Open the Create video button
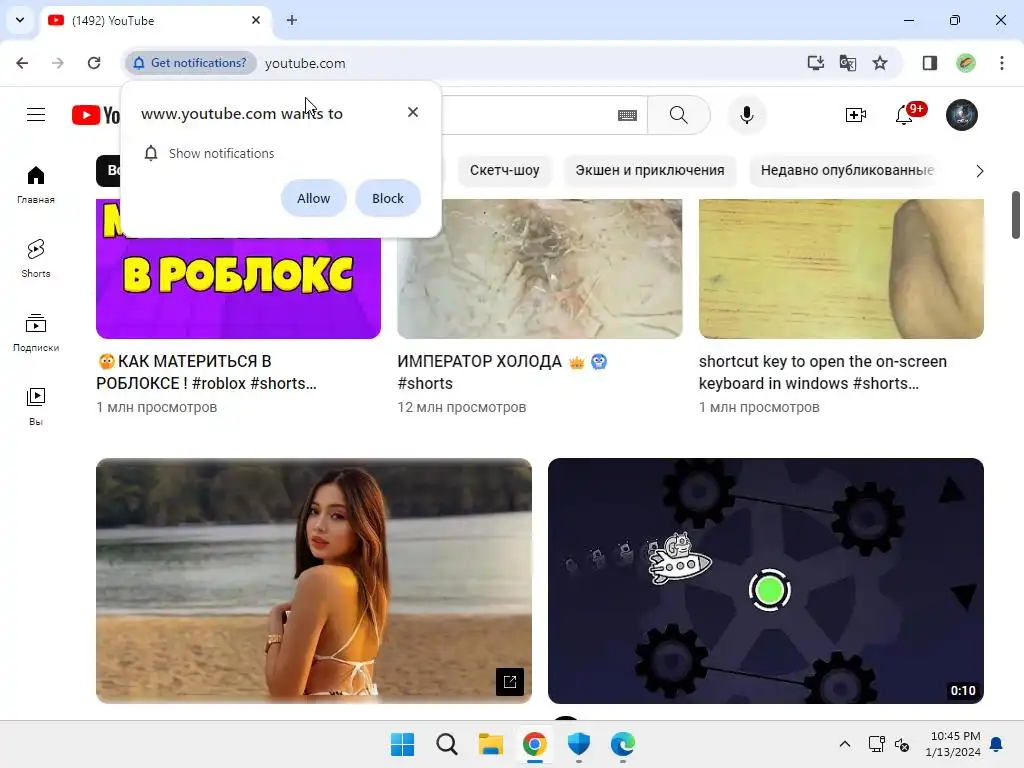The image size is (1024, 768). pyautogui.click(x=856, y=115)
